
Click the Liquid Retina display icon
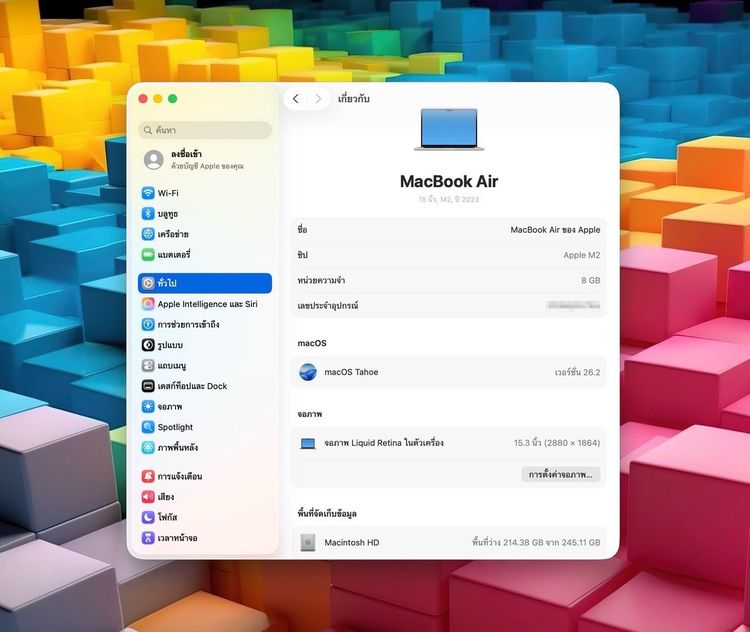point(308,444)
